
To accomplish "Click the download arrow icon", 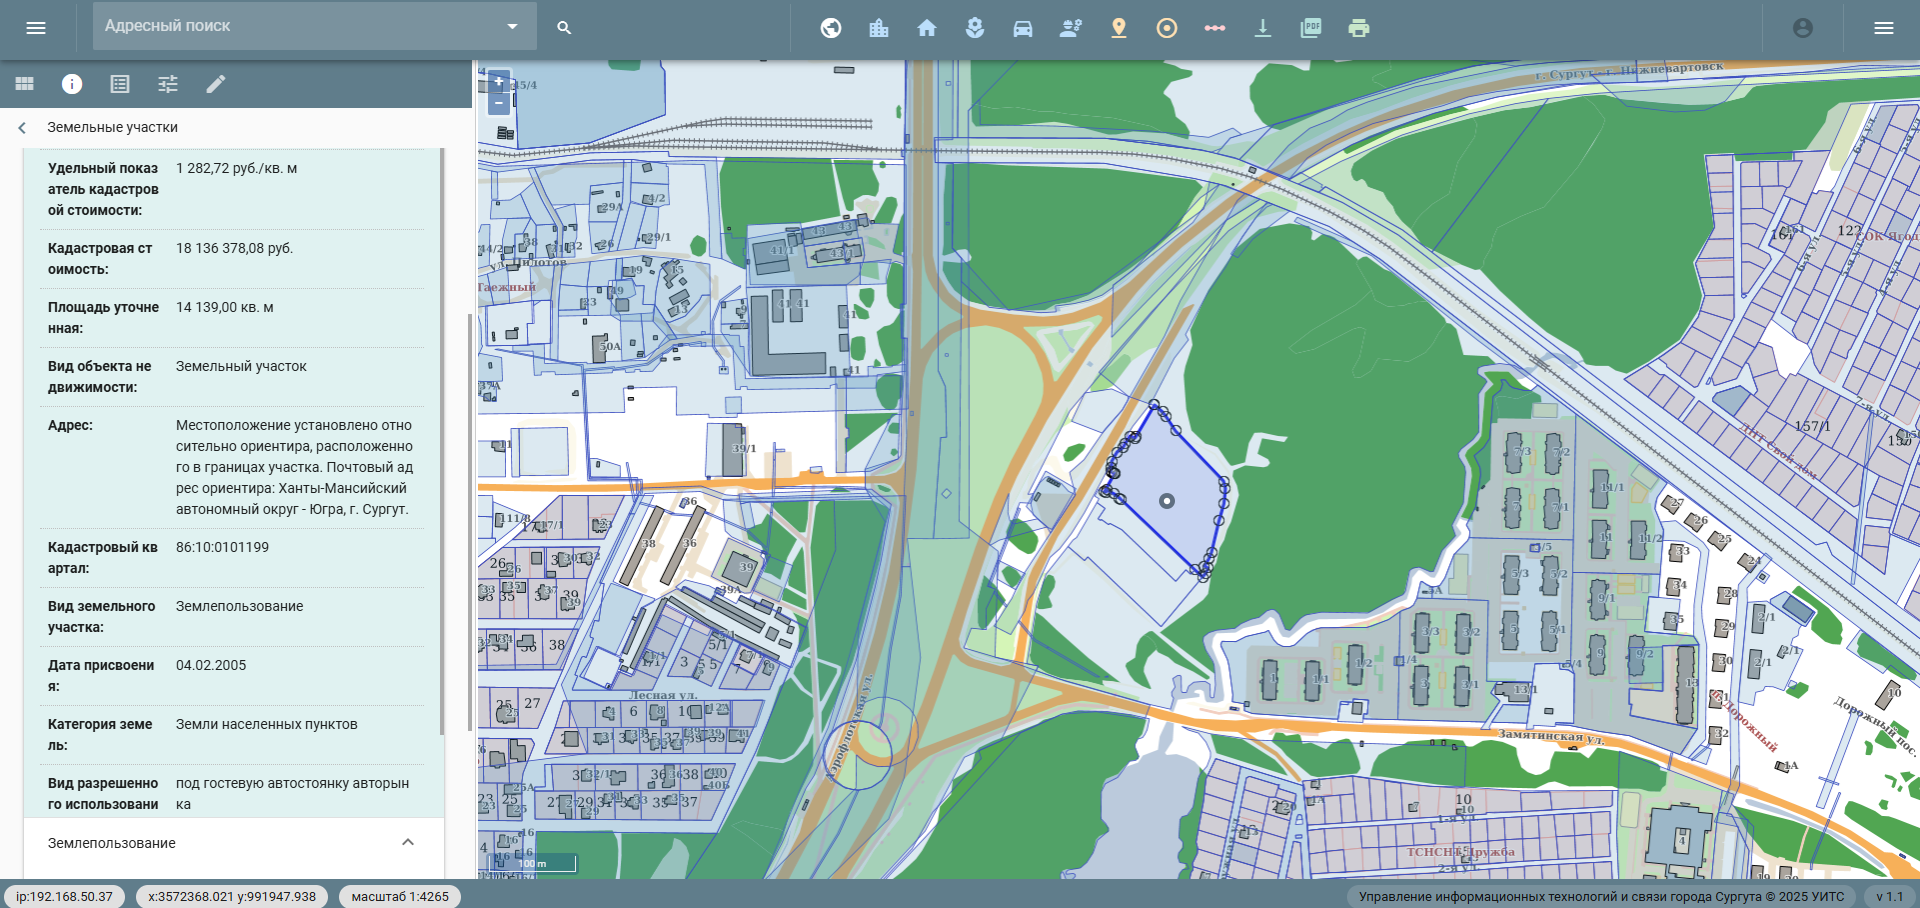I will pyautogui.click(x=1263, y=28).
